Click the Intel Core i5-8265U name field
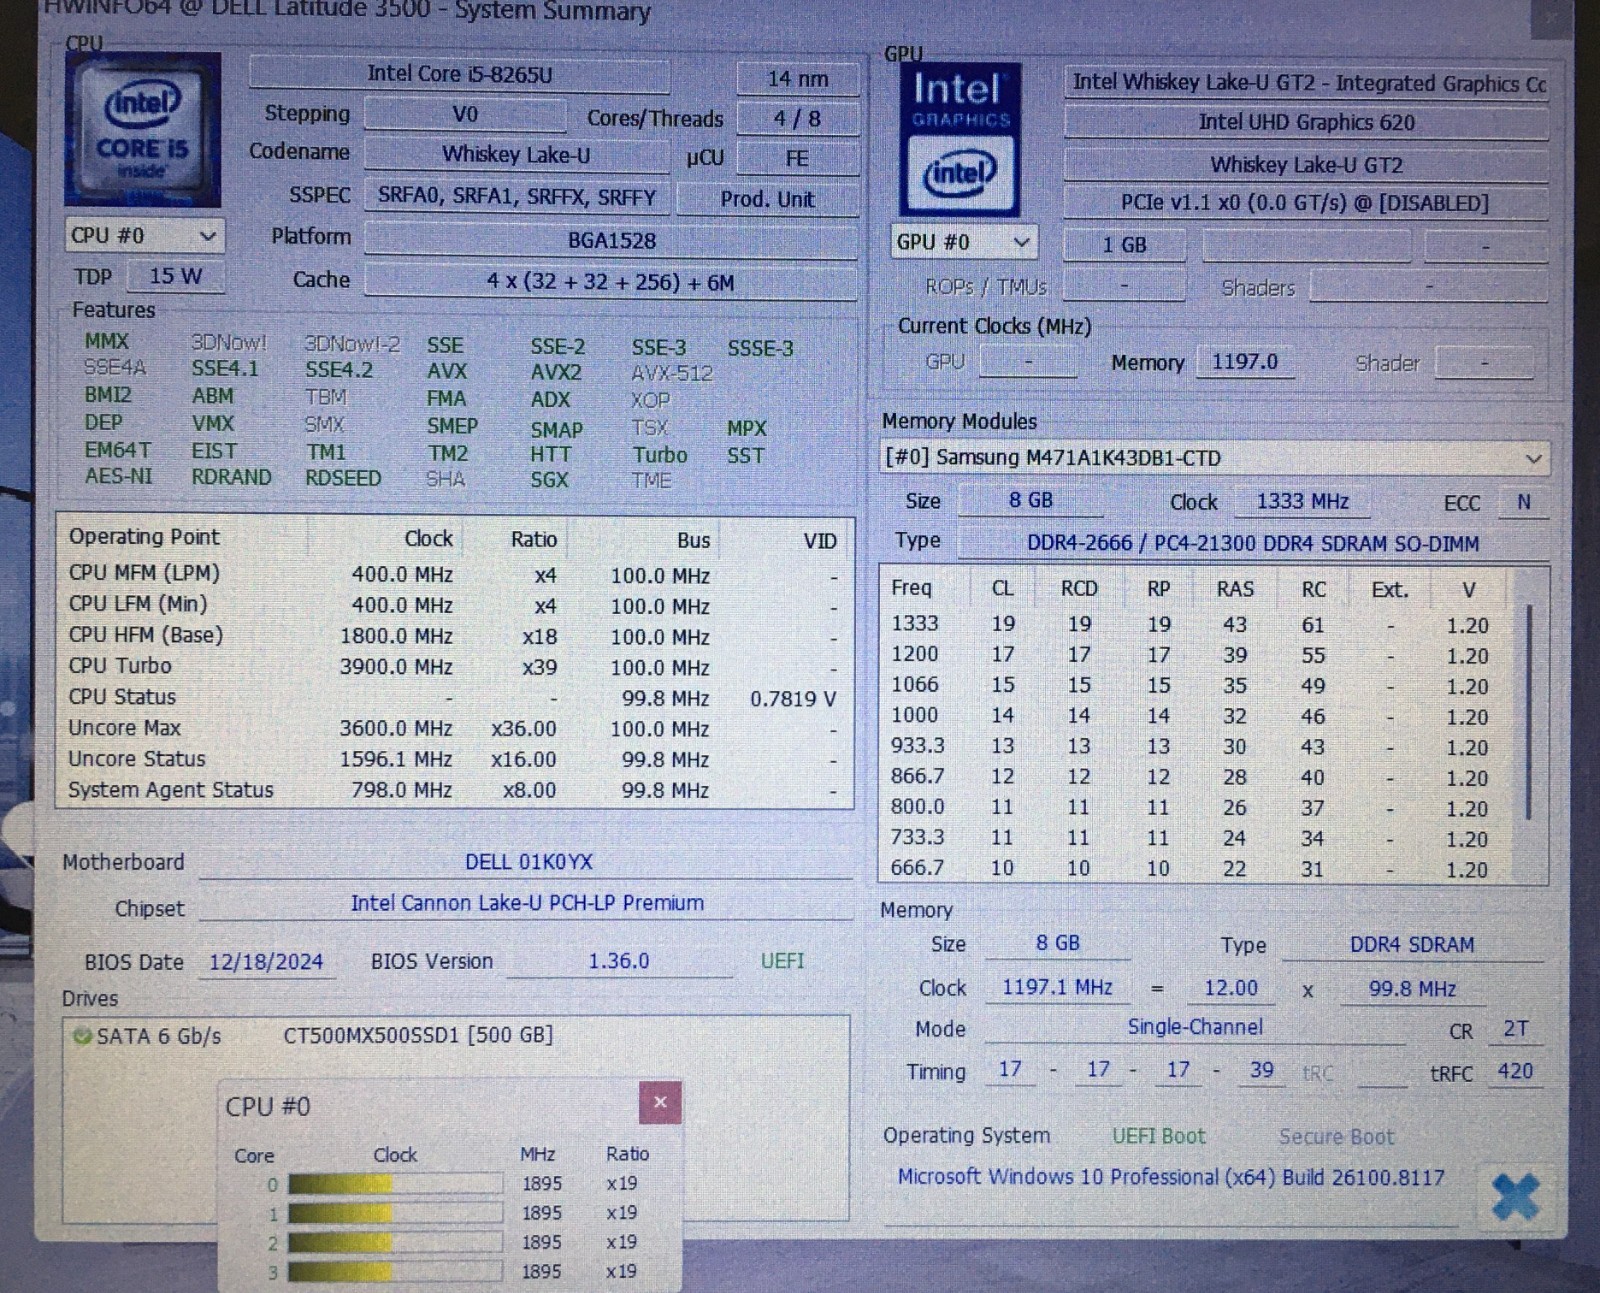 click(460, 74)
